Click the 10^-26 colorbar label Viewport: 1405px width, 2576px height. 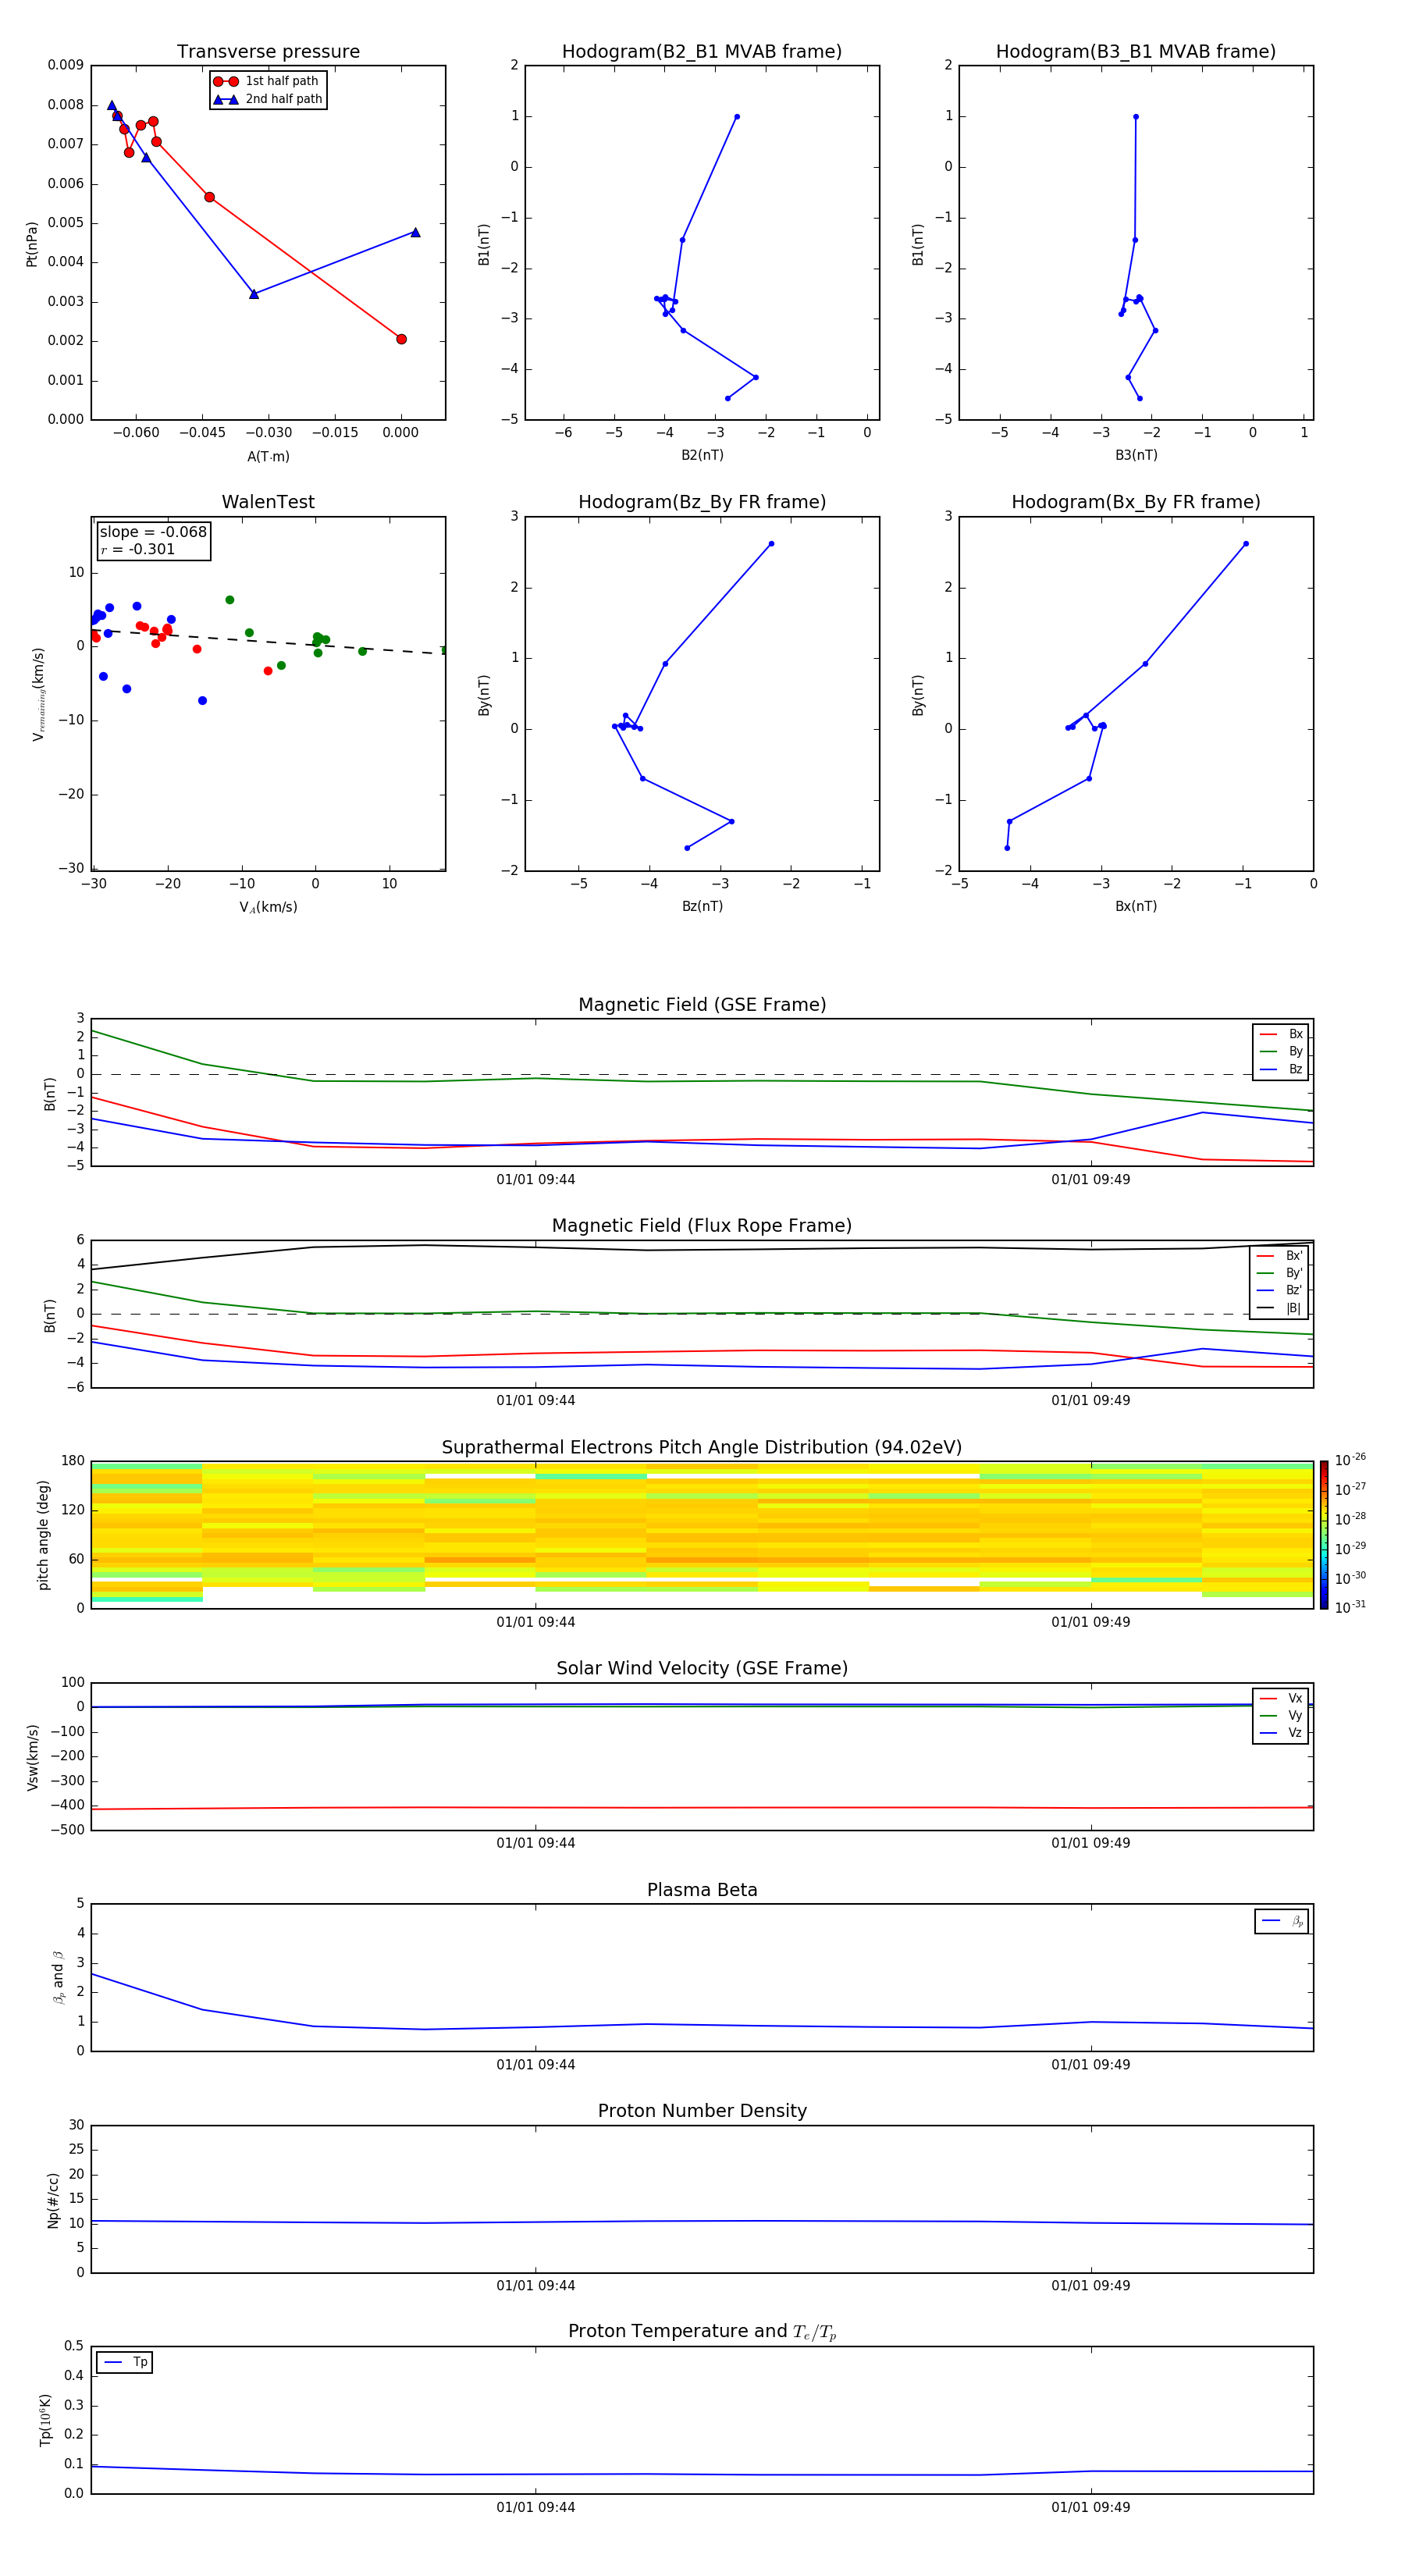pos(1350,1460)
